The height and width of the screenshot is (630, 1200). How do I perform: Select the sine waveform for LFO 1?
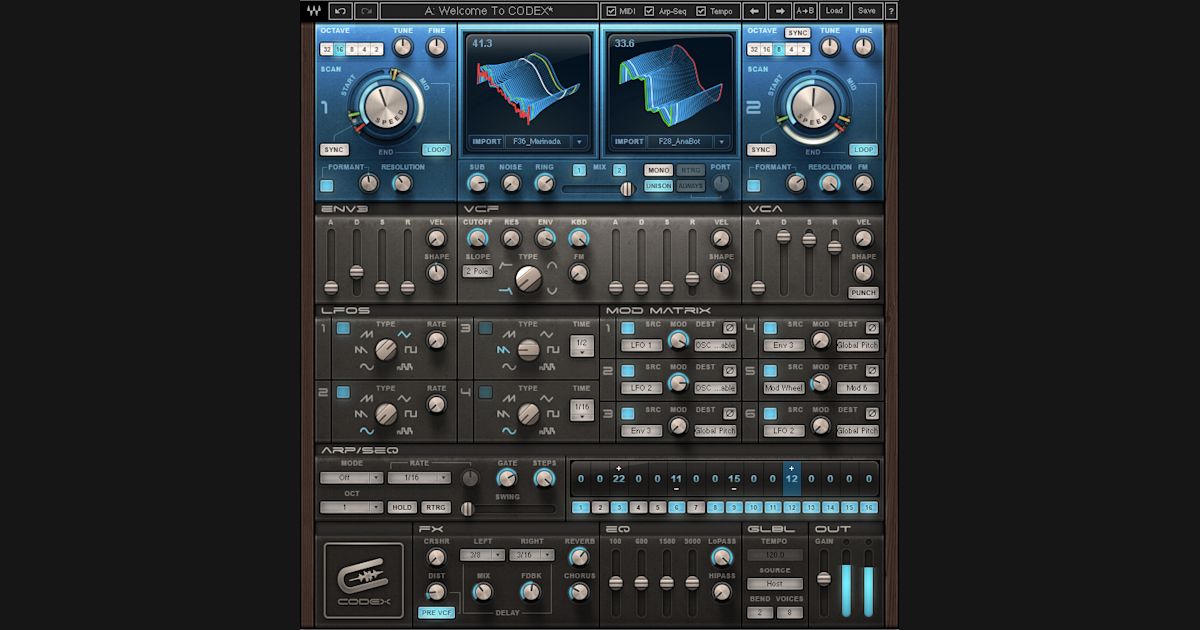[365, 366]
